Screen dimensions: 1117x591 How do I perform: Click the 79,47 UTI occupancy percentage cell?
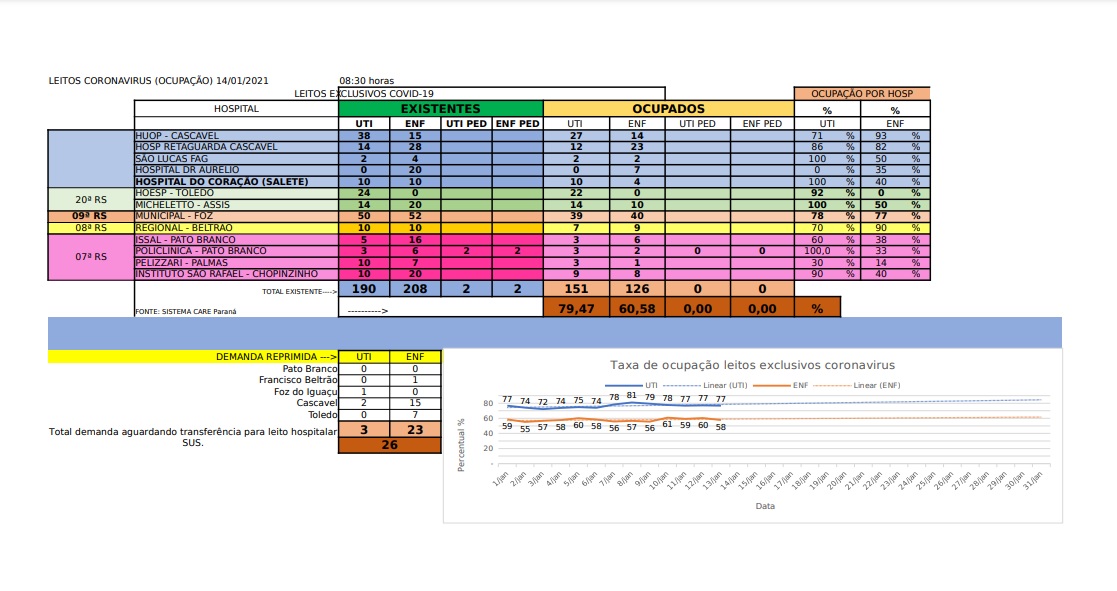[576, 308]
